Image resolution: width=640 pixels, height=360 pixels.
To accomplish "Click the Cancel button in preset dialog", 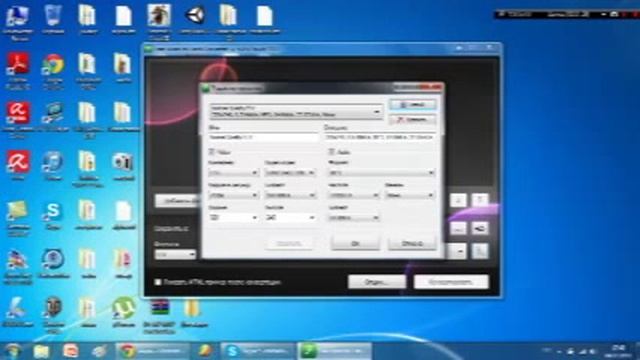I will (x=412, y=243).
